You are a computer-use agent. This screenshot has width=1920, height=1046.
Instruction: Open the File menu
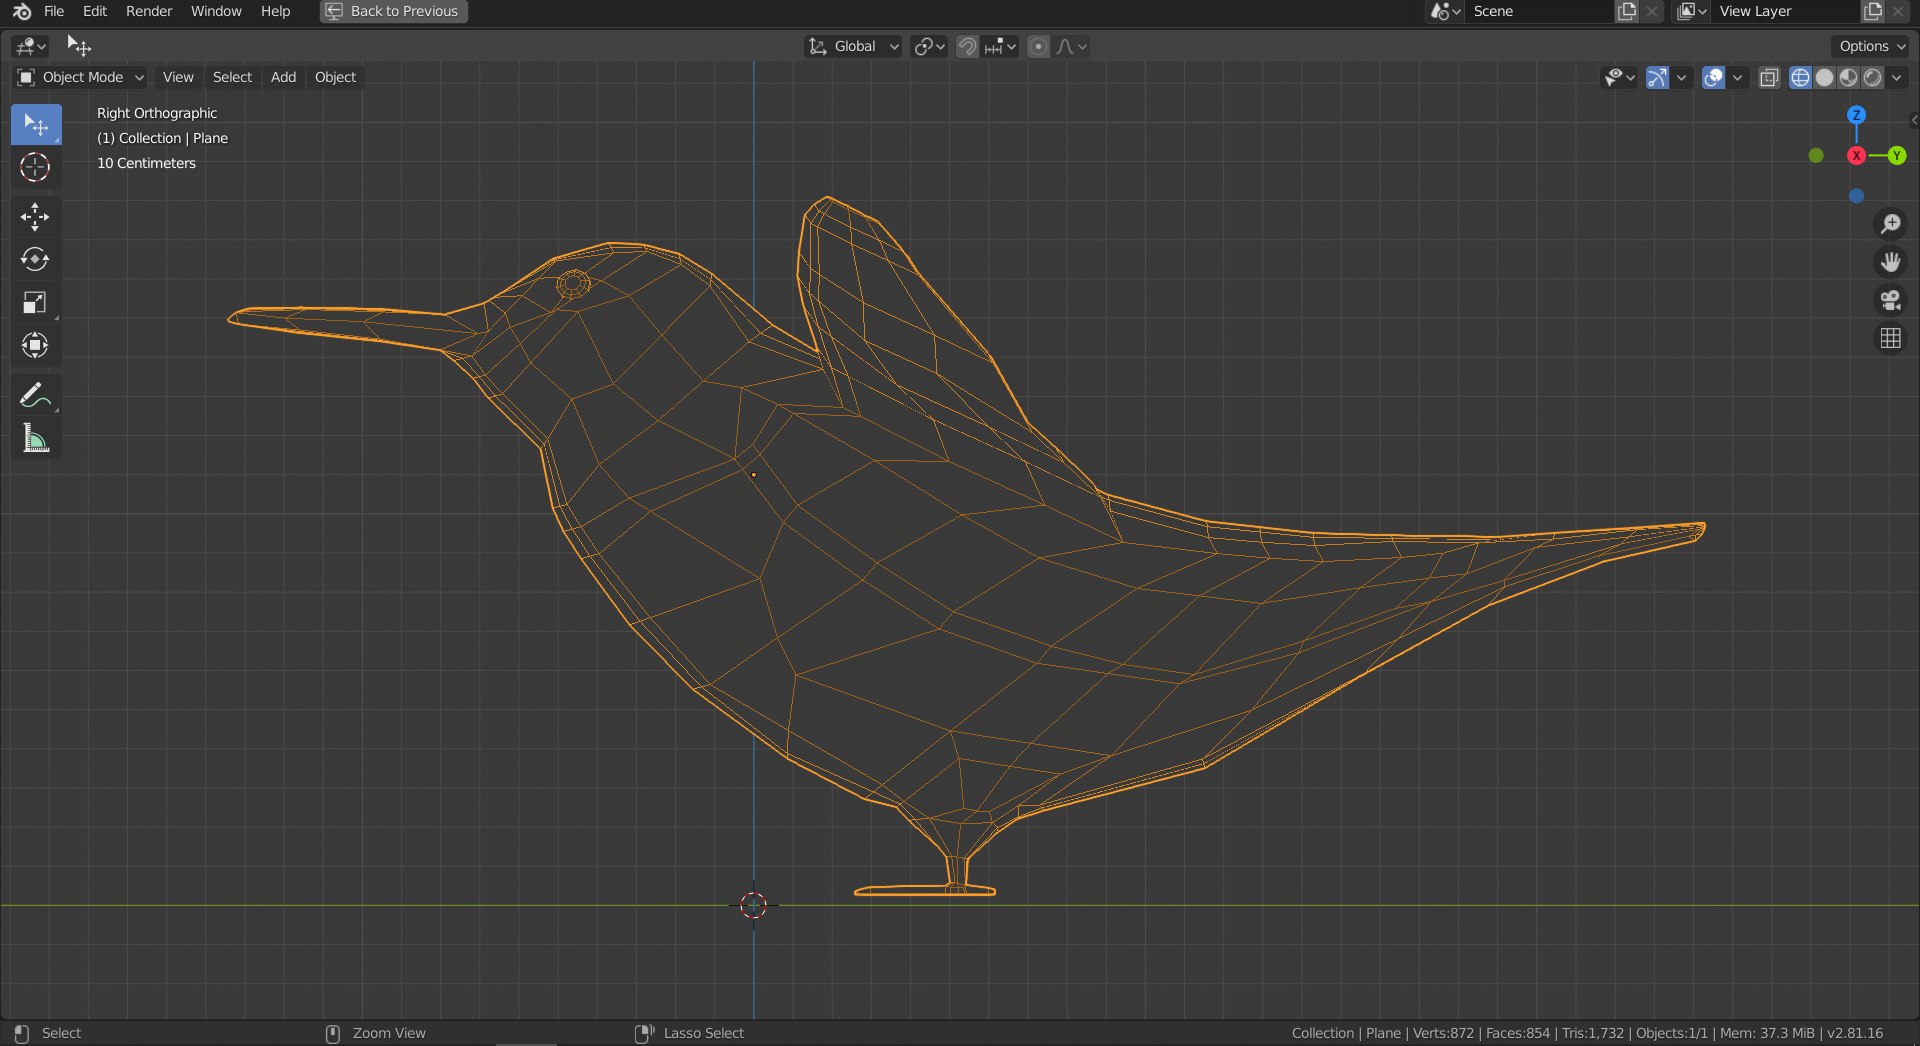pos(54,11)
